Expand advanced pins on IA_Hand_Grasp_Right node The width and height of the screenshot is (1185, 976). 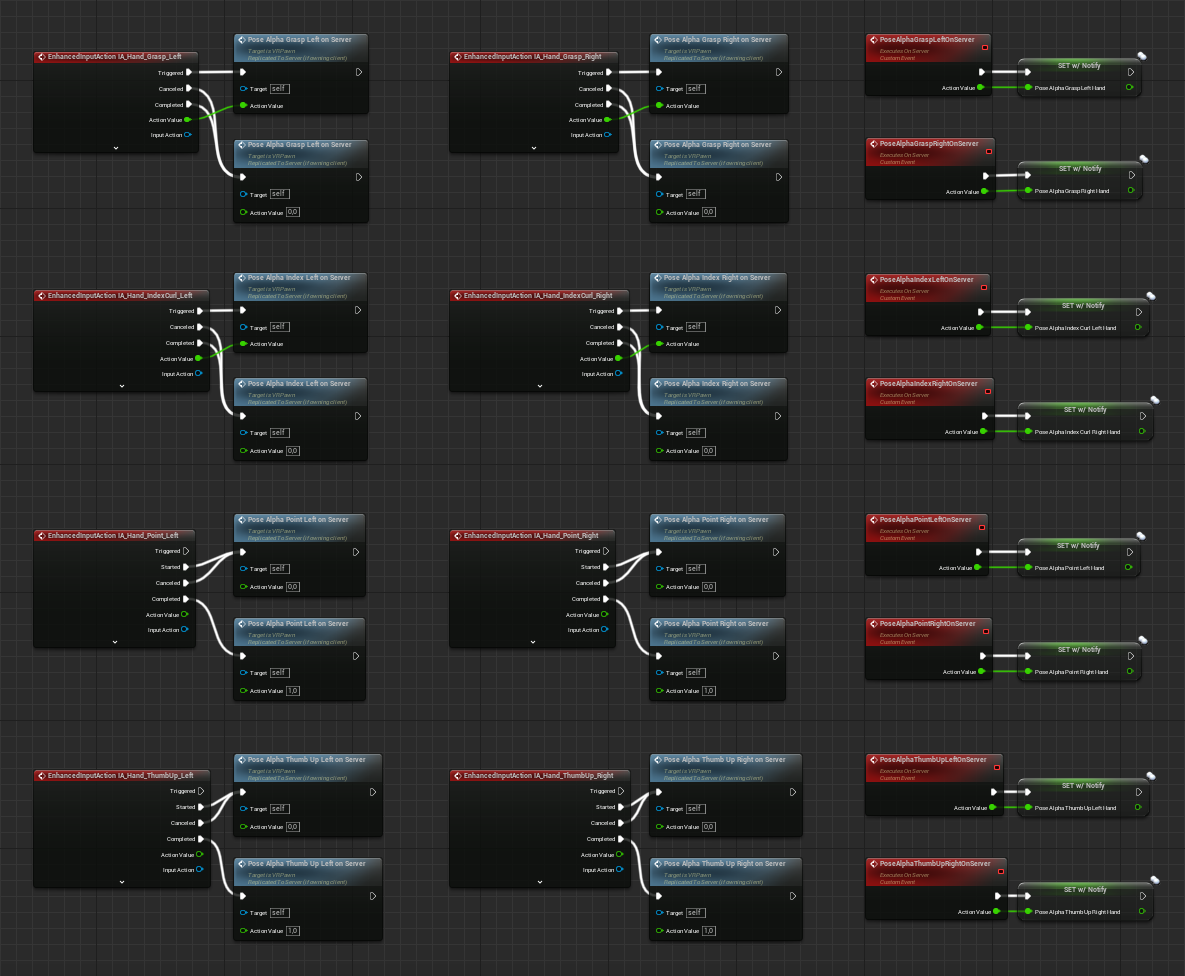click(x=534, y=148)
